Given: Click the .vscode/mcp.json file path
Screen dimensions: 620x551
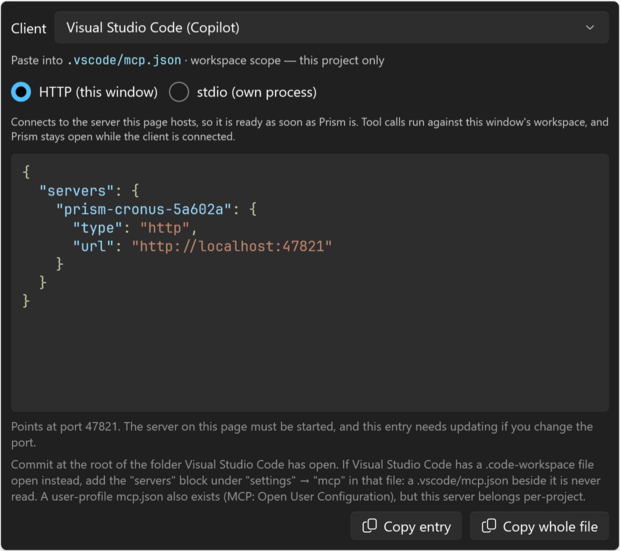Looking at the screenshot, I should coord(124,61).
